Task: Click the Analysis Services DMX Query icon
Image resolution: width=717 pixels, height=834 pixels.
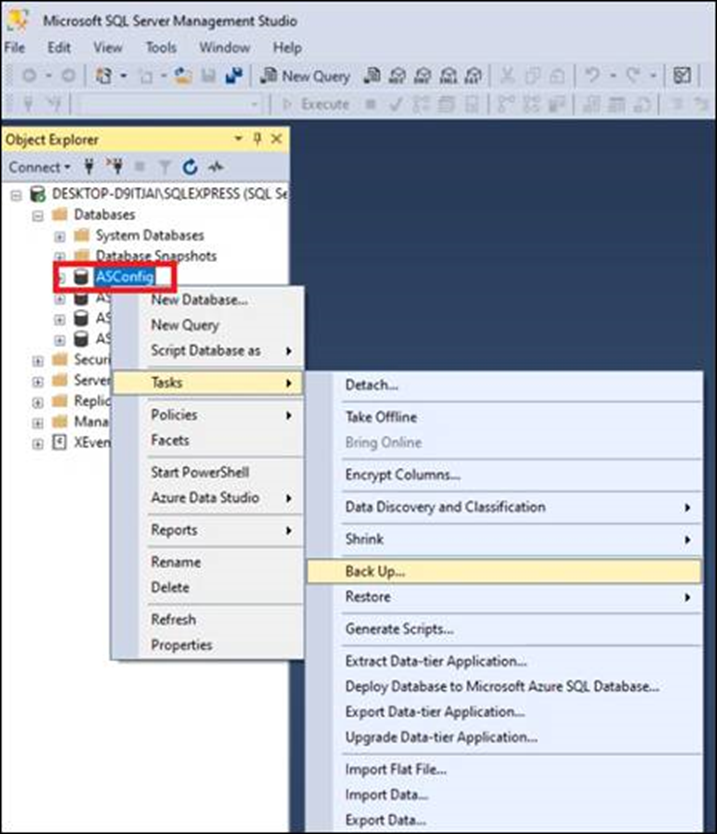Action: [x=422, y=76]
